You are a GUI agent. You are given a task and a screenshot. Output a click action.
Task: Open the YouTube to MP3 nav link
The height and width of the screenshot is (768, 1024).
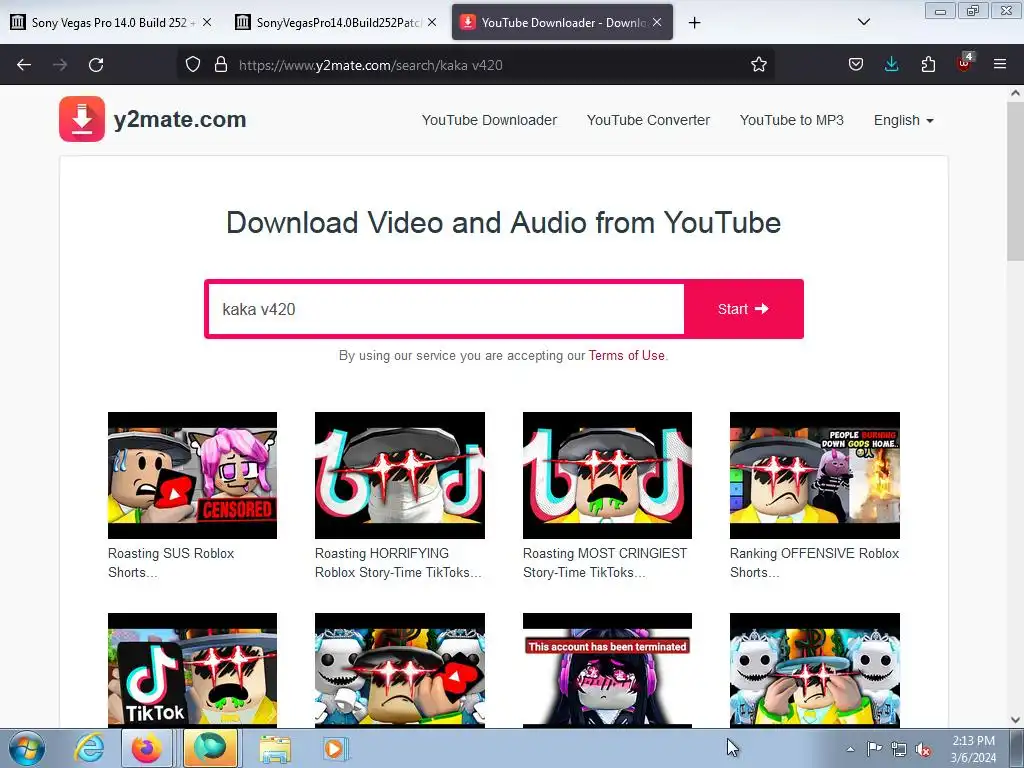792,120
